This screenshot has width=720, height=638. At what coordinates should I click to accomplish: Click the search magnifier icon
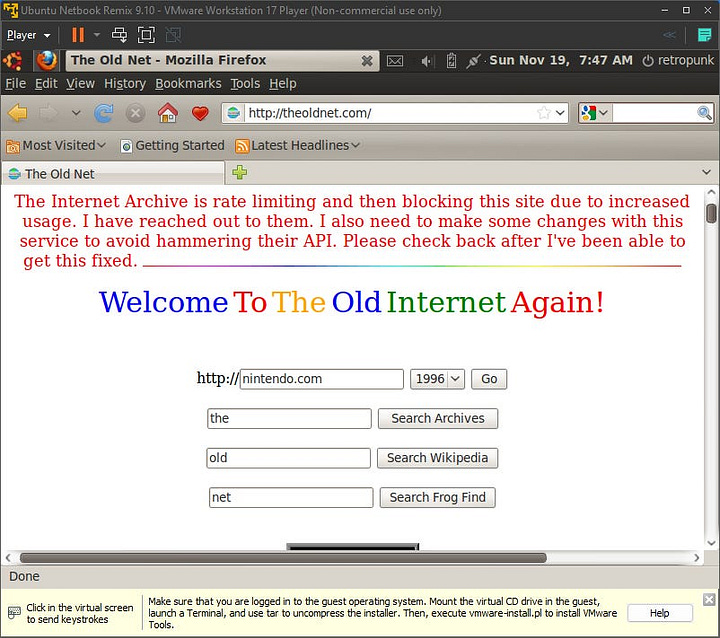[704, 113]
